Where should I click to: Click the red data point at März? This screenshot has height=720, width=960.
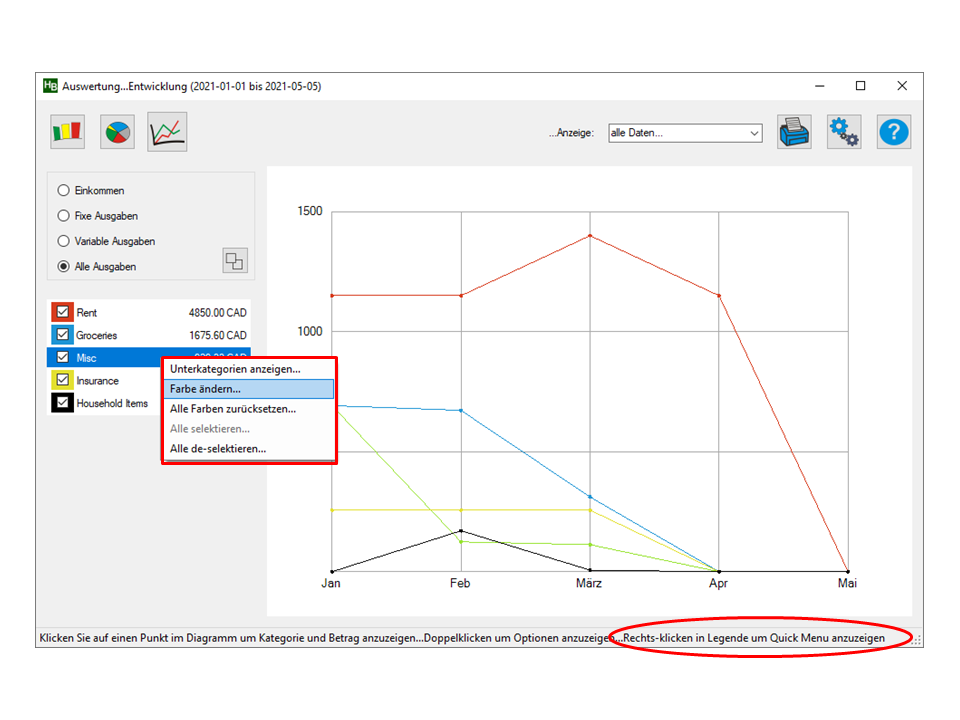coord(590,236)
